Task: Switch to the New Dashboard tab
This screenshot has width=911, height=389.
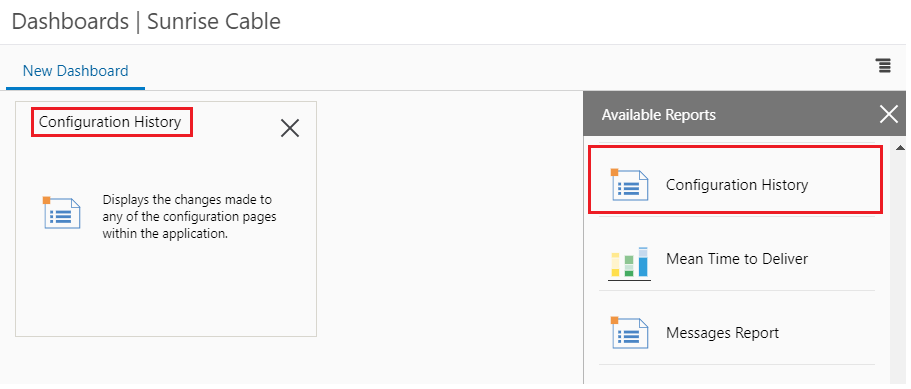Action: pyautogui.click(x=76, y=71)
